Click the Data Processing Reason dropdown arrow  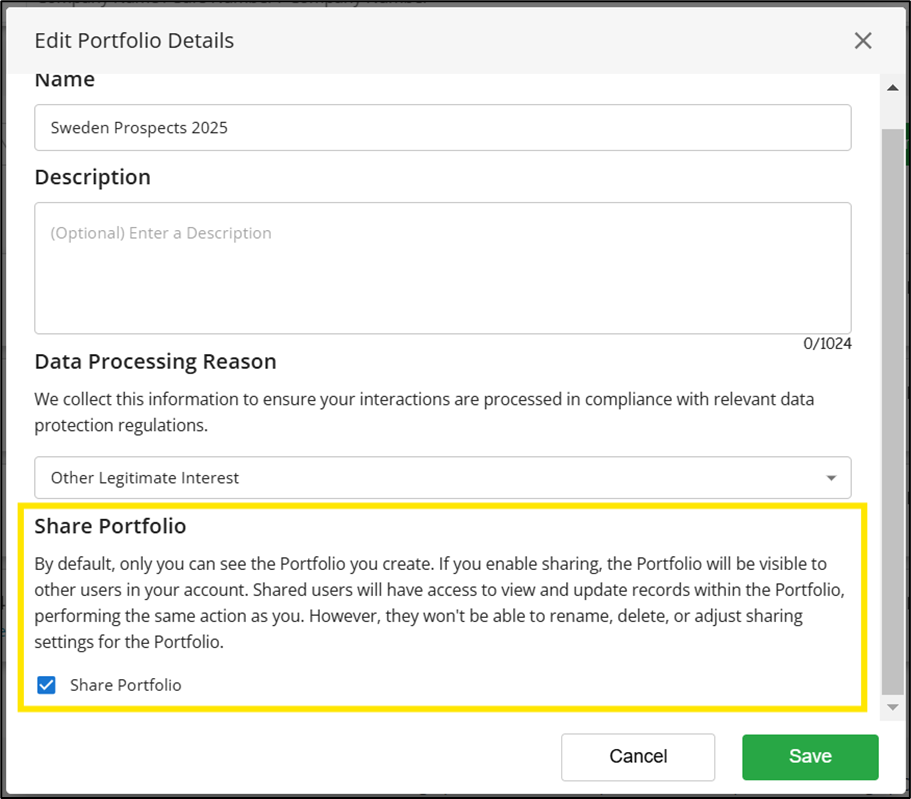coord(831,478)
